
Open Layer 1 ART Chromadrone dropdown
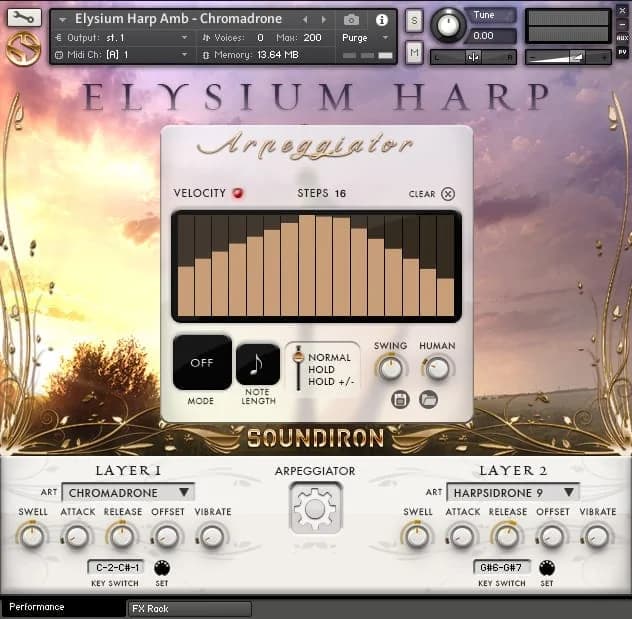(x=128, y=492)
